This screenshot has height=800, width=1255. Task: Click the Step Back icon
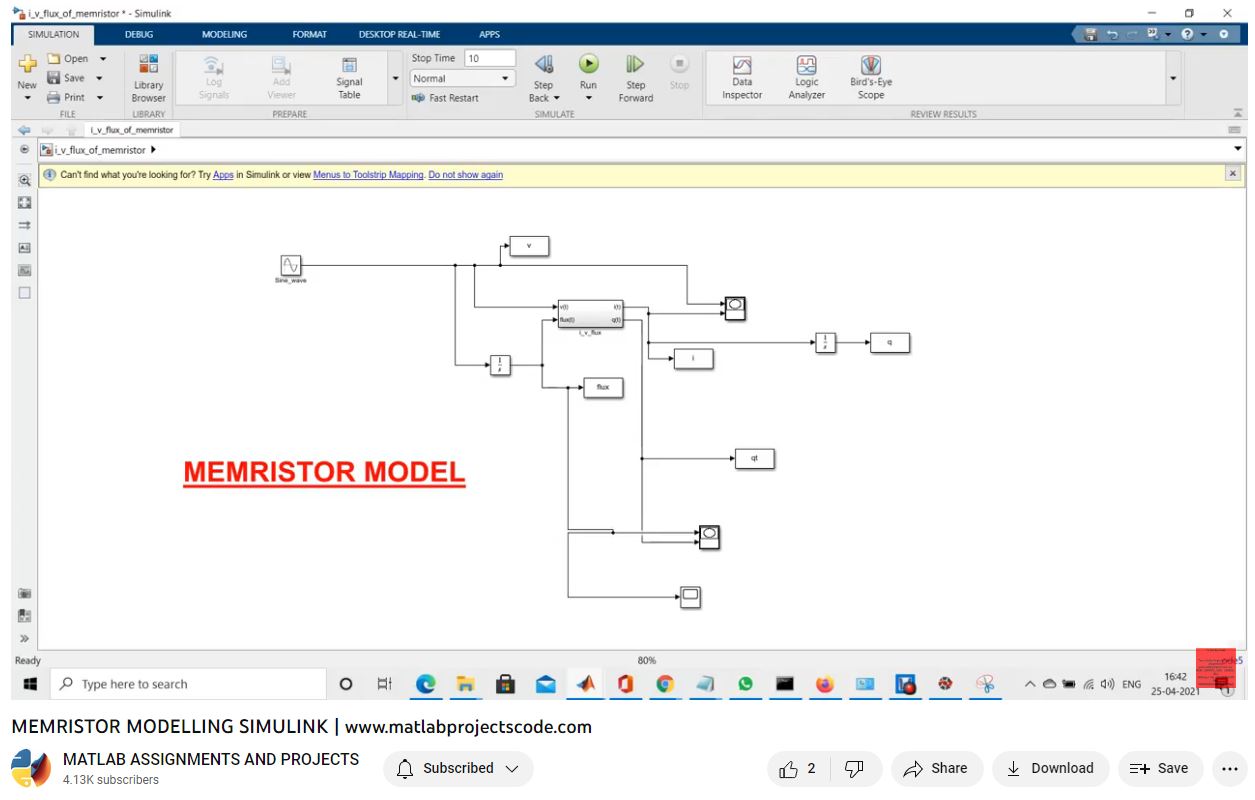pyautogui.click(x=543, y=65)
